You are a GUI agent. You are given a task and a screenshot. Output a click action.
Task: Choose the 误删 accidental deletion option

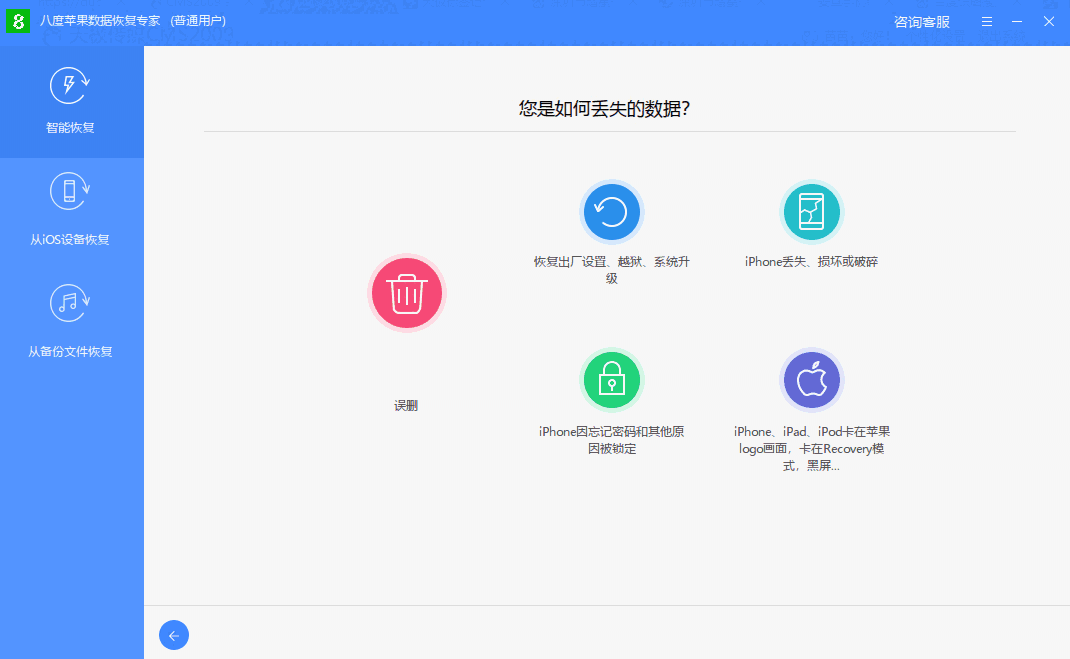407,404
